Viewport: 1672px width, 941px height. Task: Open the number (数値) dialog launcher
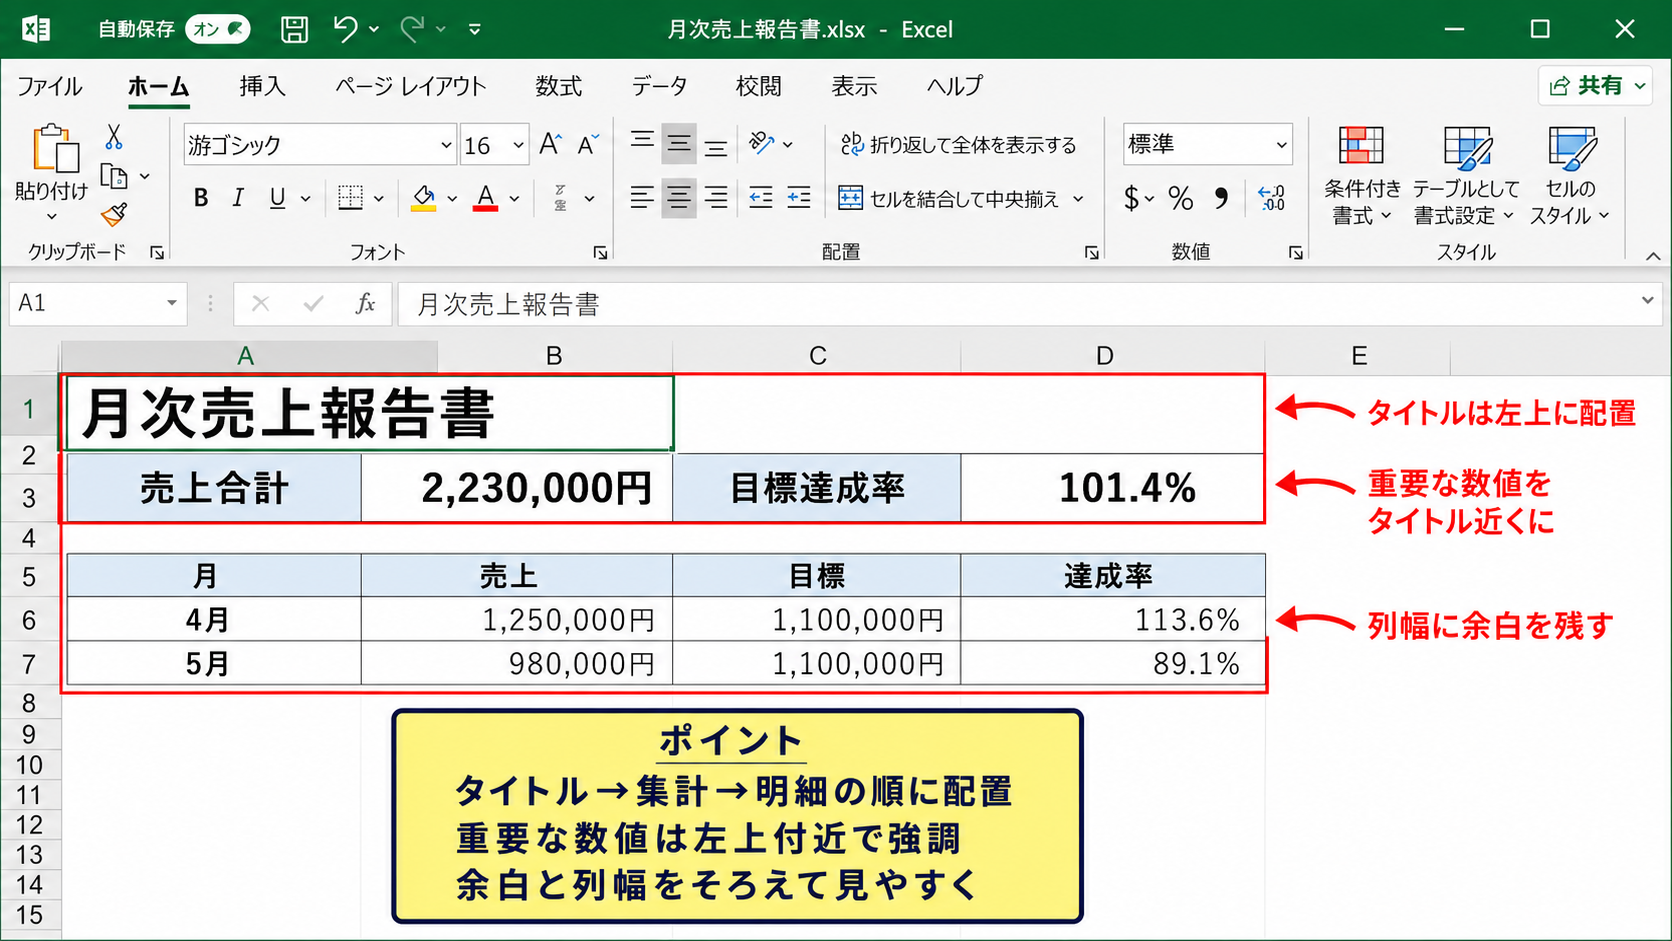click(x=1296, y=253)
